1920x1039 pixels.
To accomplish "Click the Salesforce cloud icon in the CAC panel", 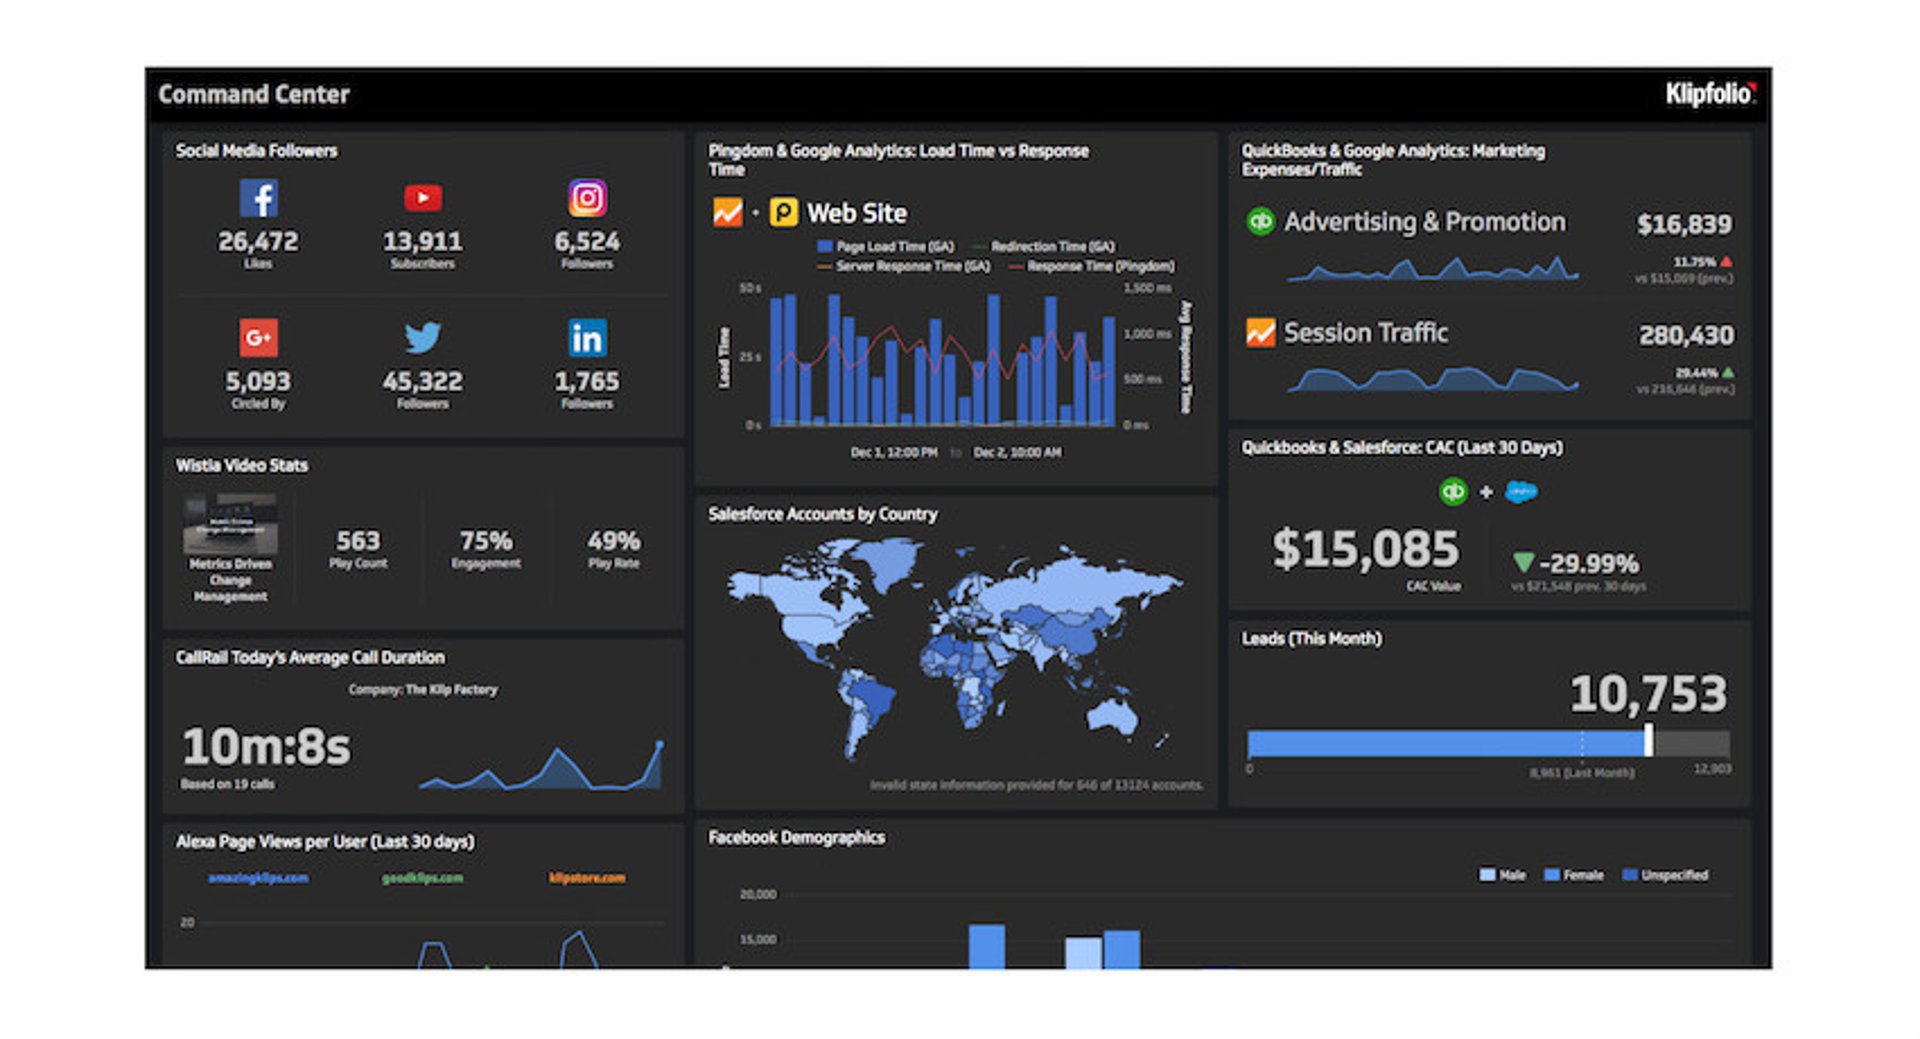I will [1520, 491].
